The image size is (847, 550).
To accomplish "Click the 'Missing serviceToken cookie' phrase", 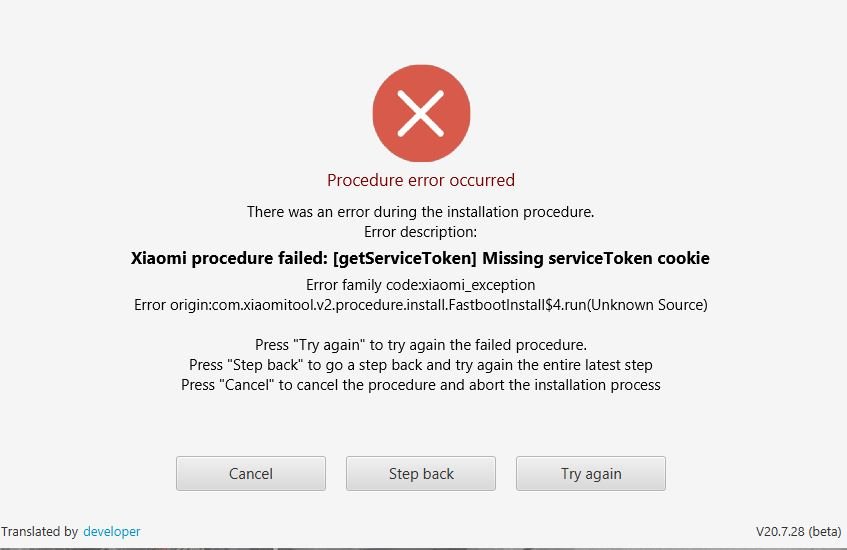I will (596, 258).
